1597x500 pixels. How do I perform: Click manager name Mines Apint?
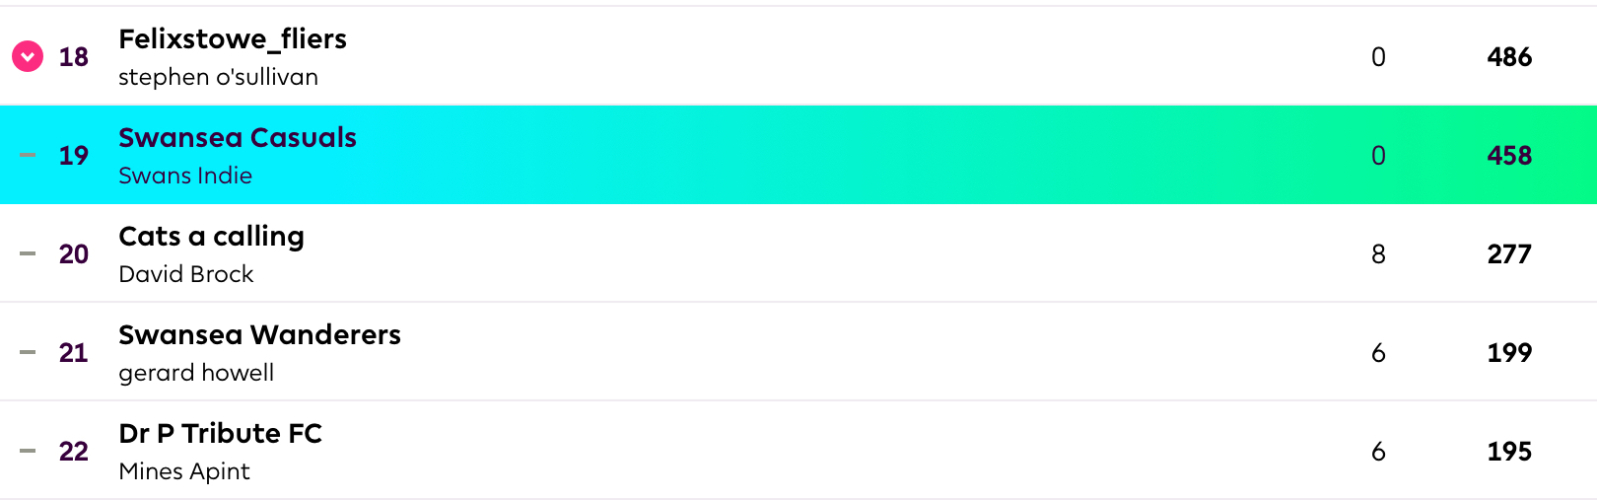click(x=184, y=472)
